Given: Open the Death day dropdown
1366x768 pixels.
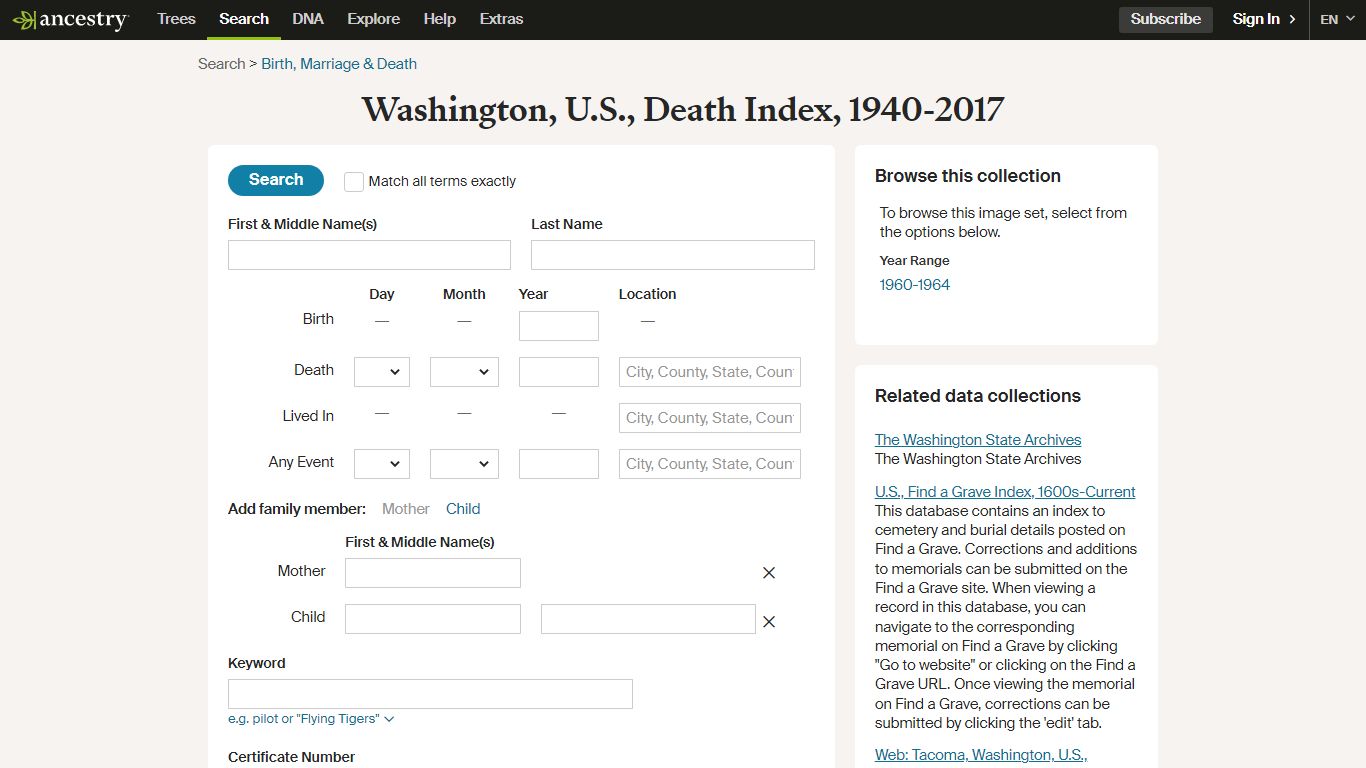Looking at the screenshot, I should [x=382, y=372].
